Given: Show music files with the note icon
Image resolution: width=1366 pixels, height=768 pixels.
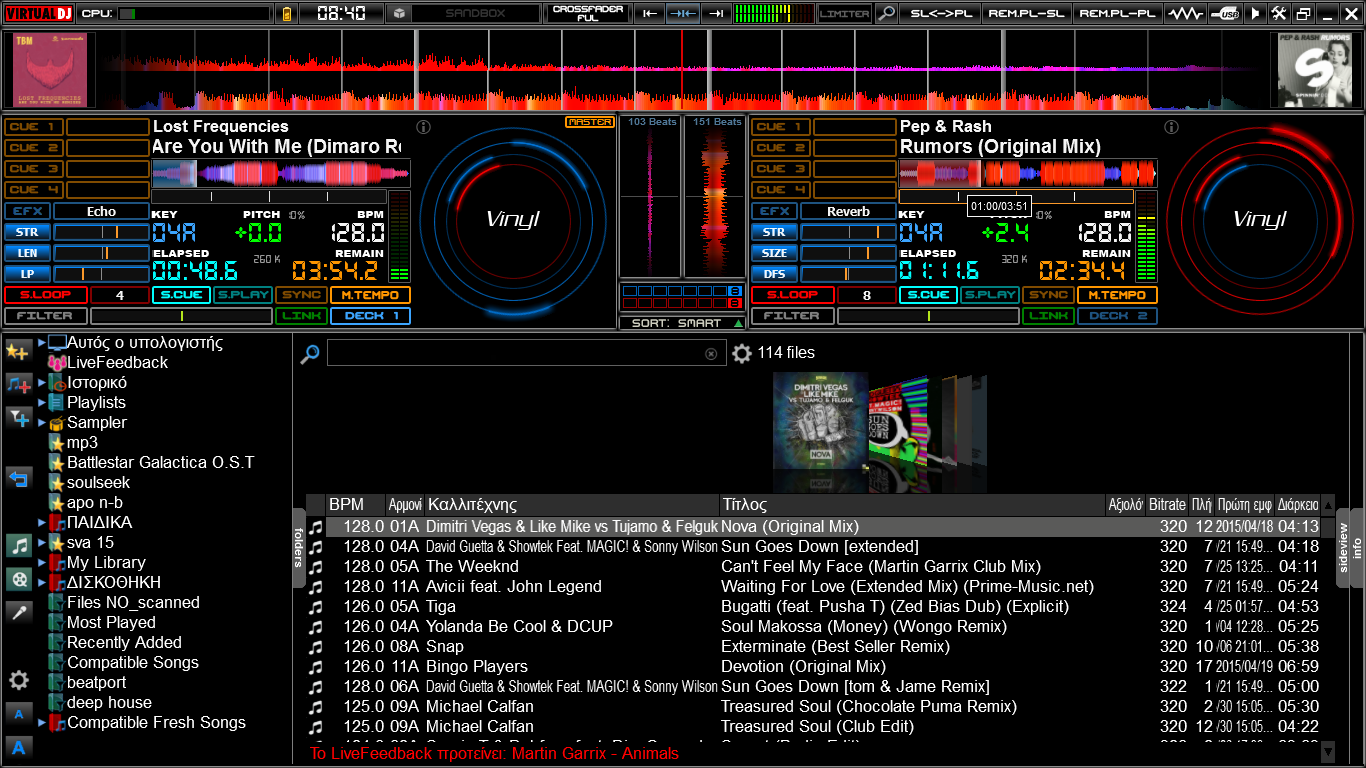Looking at the screenshot, I should [18, 545].
